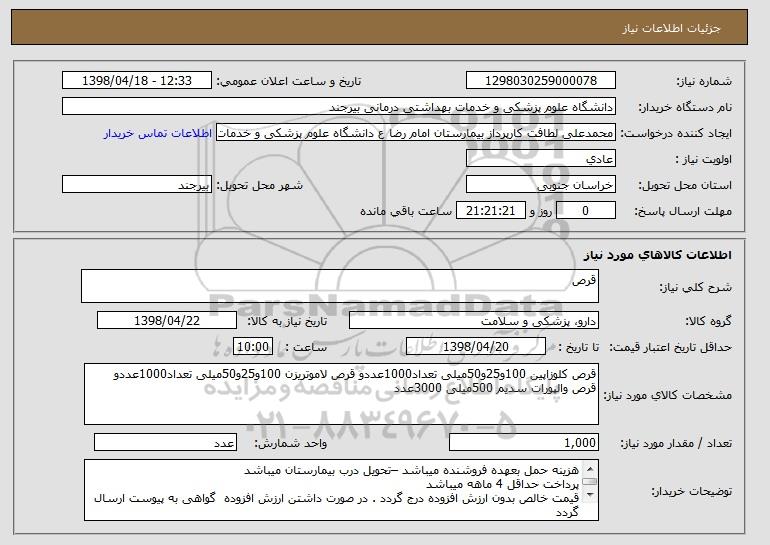Screen dimensions: 770x545
Task: Click the label شهر محل تحویل
Action: pos(260,185)
